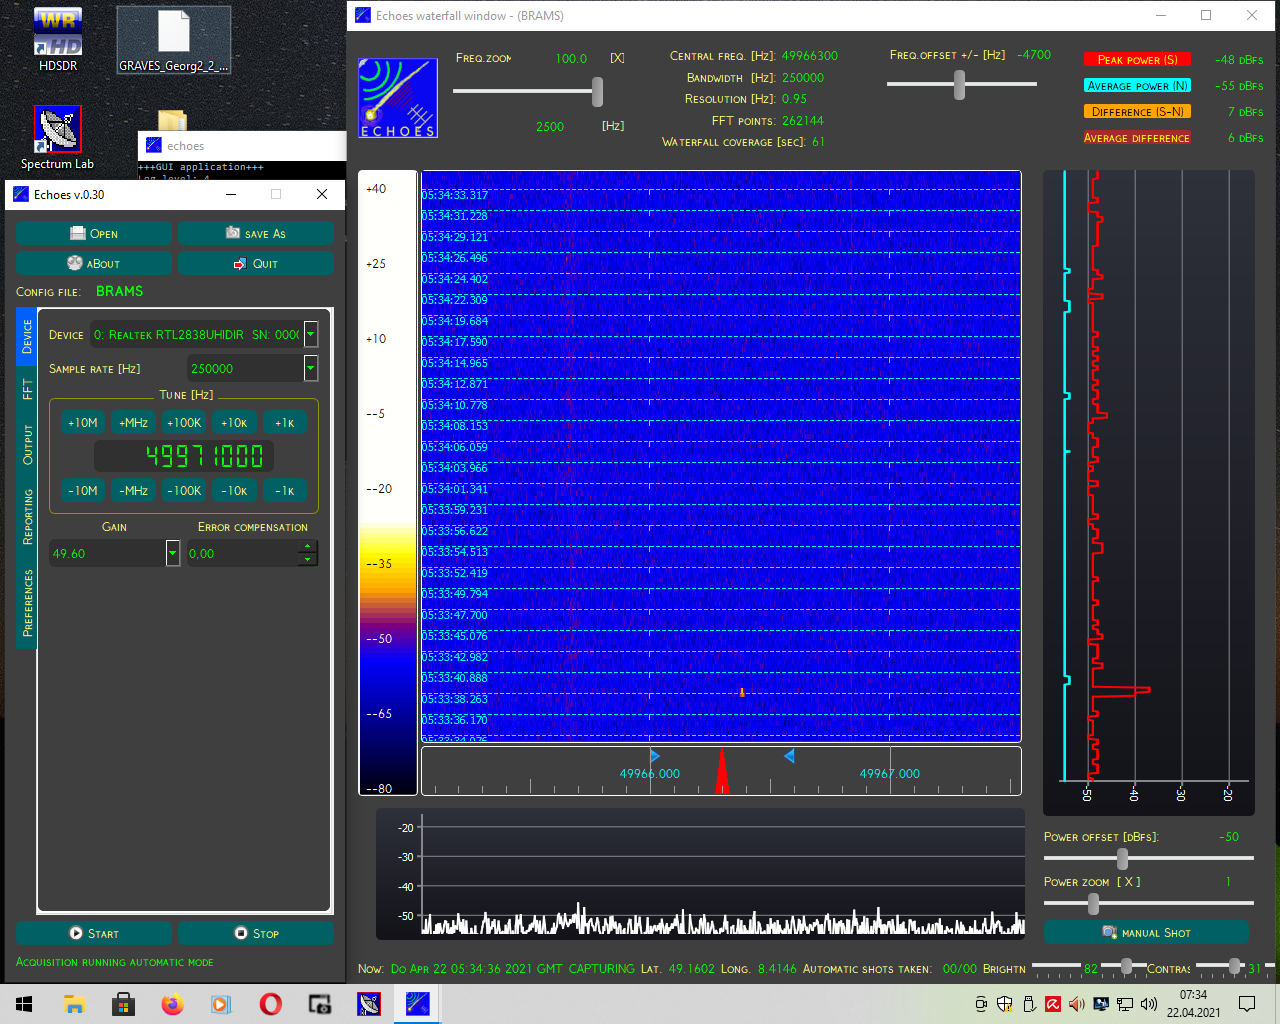Viewport: 1280px width, 1024px height.
Task: Open Firefox from the taskbar
Action: pos(172,1004)
